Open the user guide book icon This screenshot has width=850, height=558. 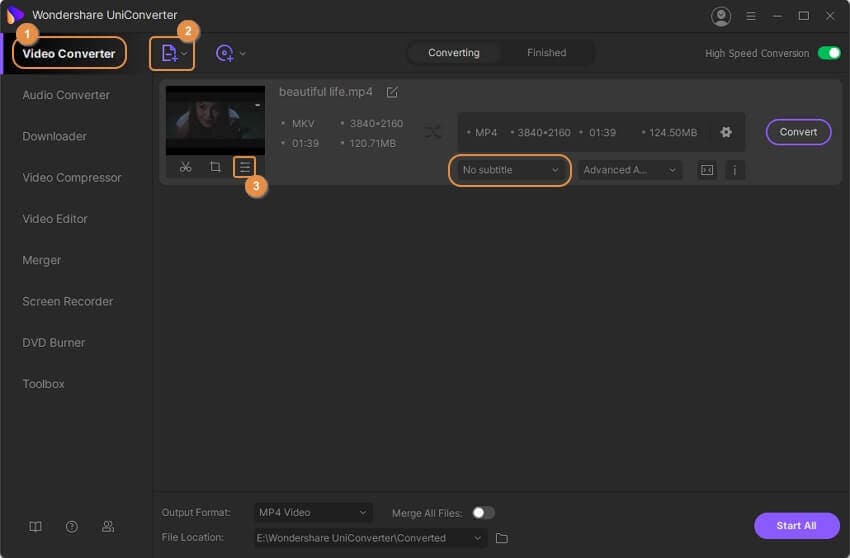click(35, 527)
